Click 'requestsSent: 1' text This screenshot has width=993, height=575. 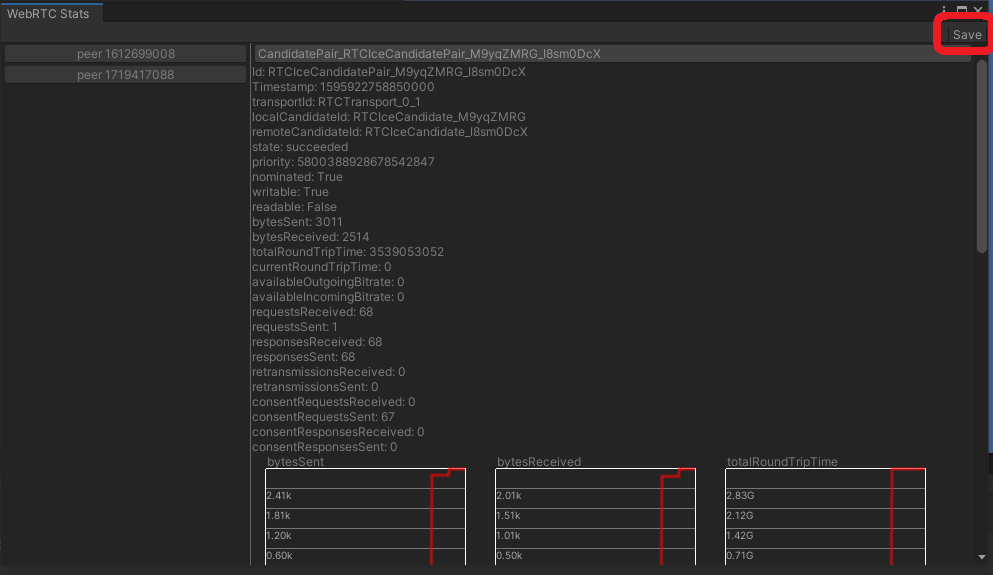[294, 327]
